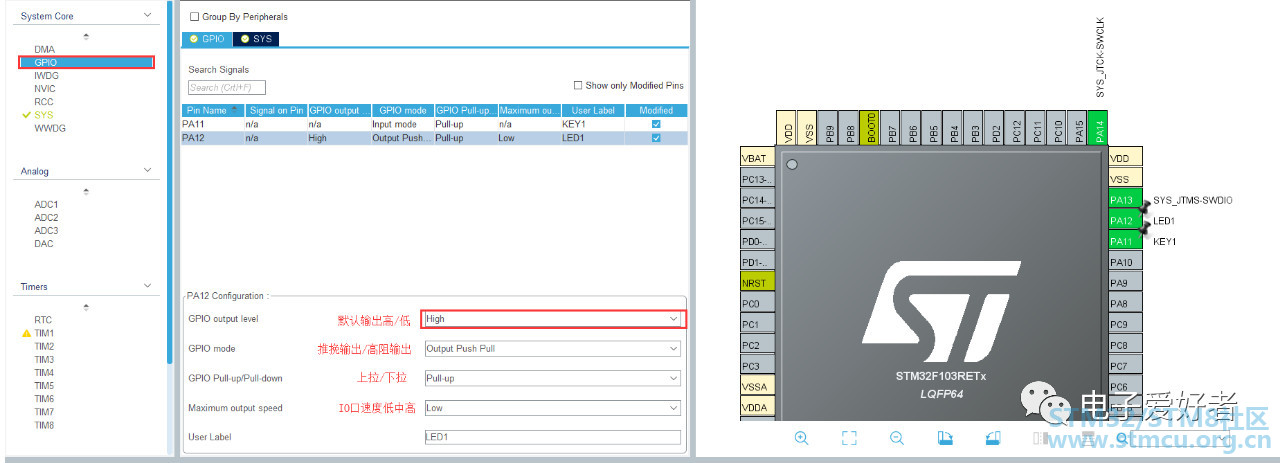
Task: Select the PA12 row in pin table
Action: coord(435,138)
